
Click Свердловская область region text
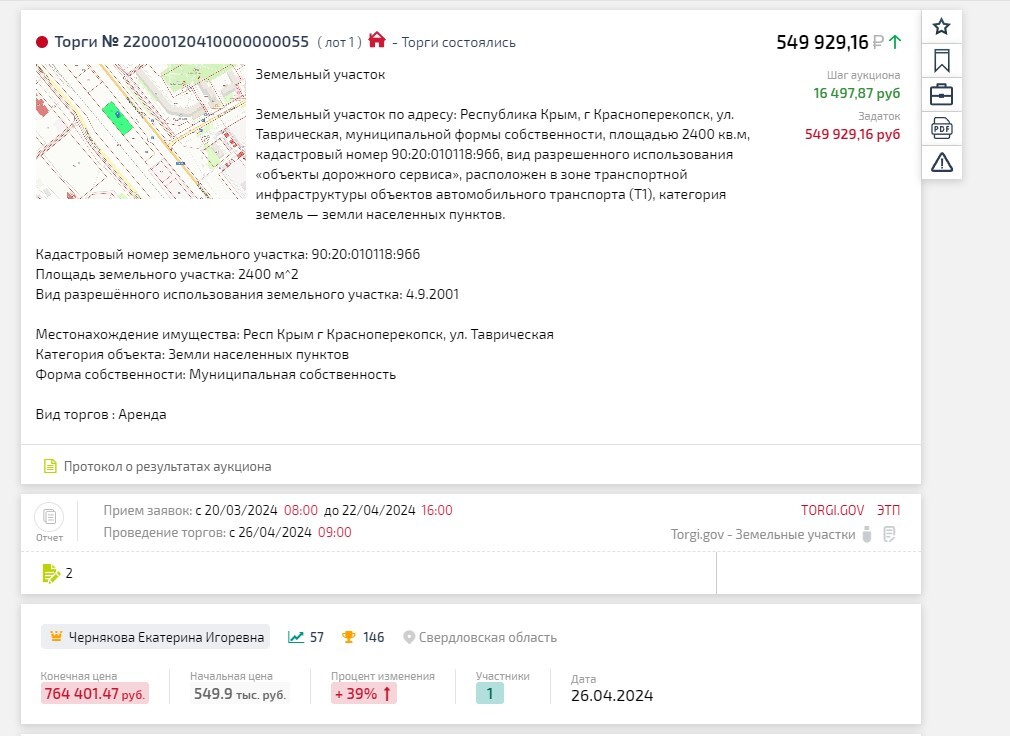click(x=488, y=637)
